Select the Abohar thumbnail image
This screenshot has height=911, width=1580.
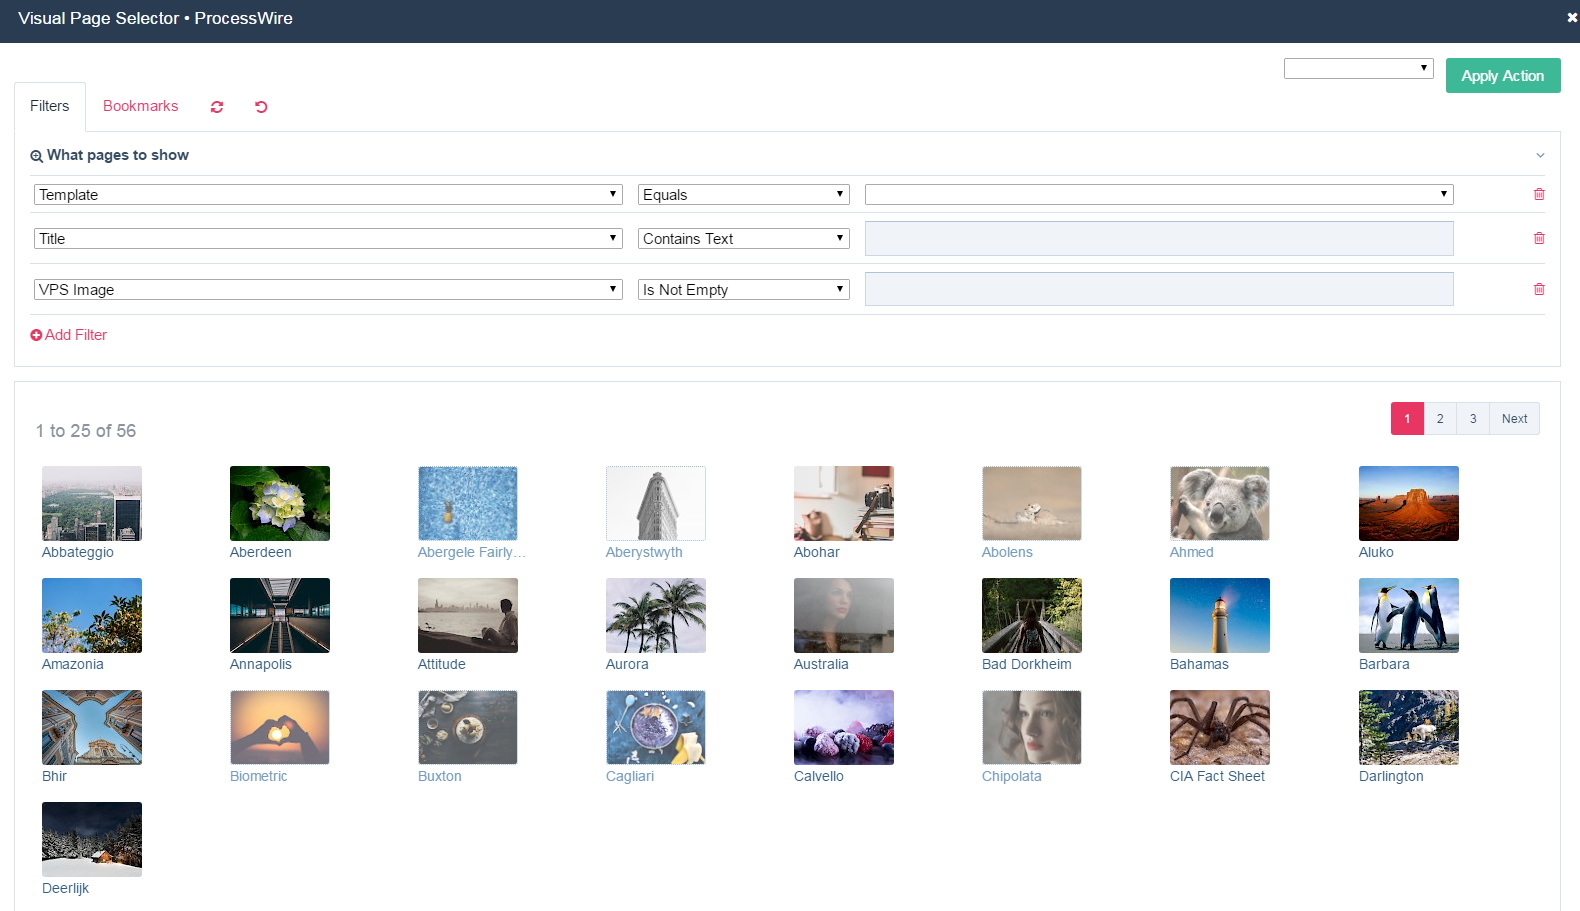point(844,503)
